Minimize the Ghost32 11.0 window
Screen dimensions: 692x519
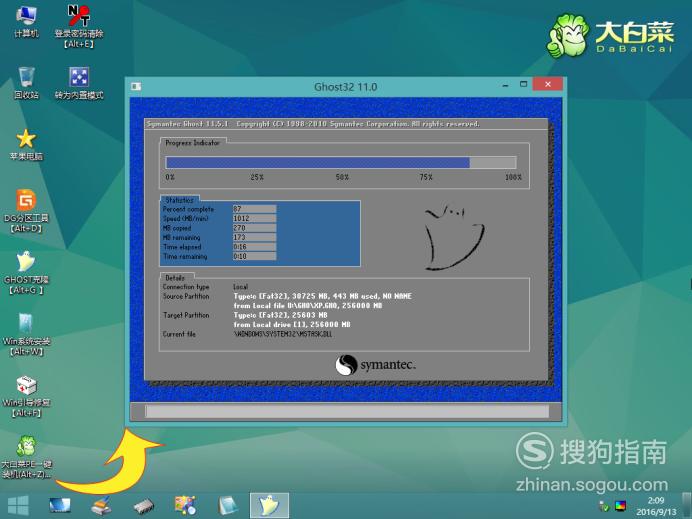(x=505, y=85)
